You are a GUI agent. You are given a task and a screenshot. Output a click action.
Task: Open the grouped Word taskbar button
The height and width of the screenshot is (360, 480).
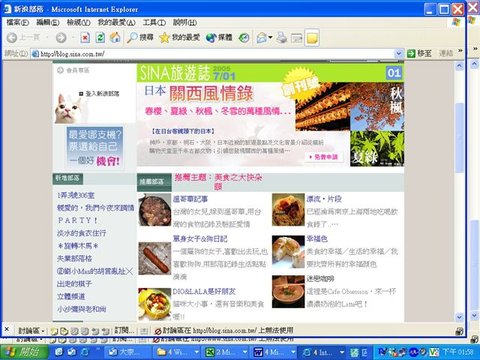pyautogui.click(x=275, y=352)
